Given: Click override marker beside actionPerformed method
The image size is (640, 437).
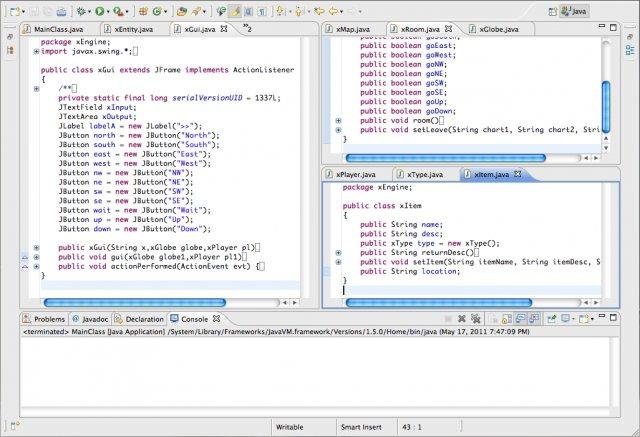Looking at the screenshot, I should click(24, 266).
